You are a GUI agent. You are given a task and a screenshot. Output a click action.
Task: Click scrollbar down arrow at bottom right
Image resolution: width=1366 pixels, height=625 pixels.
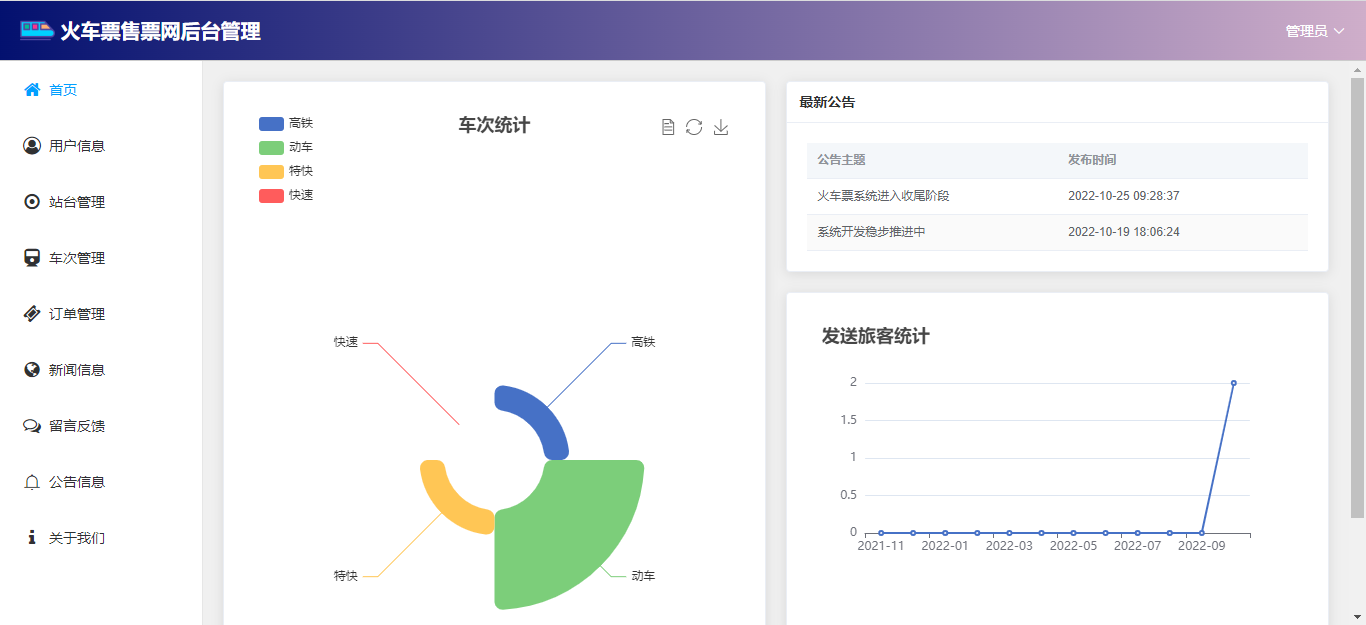point(1357,616)
